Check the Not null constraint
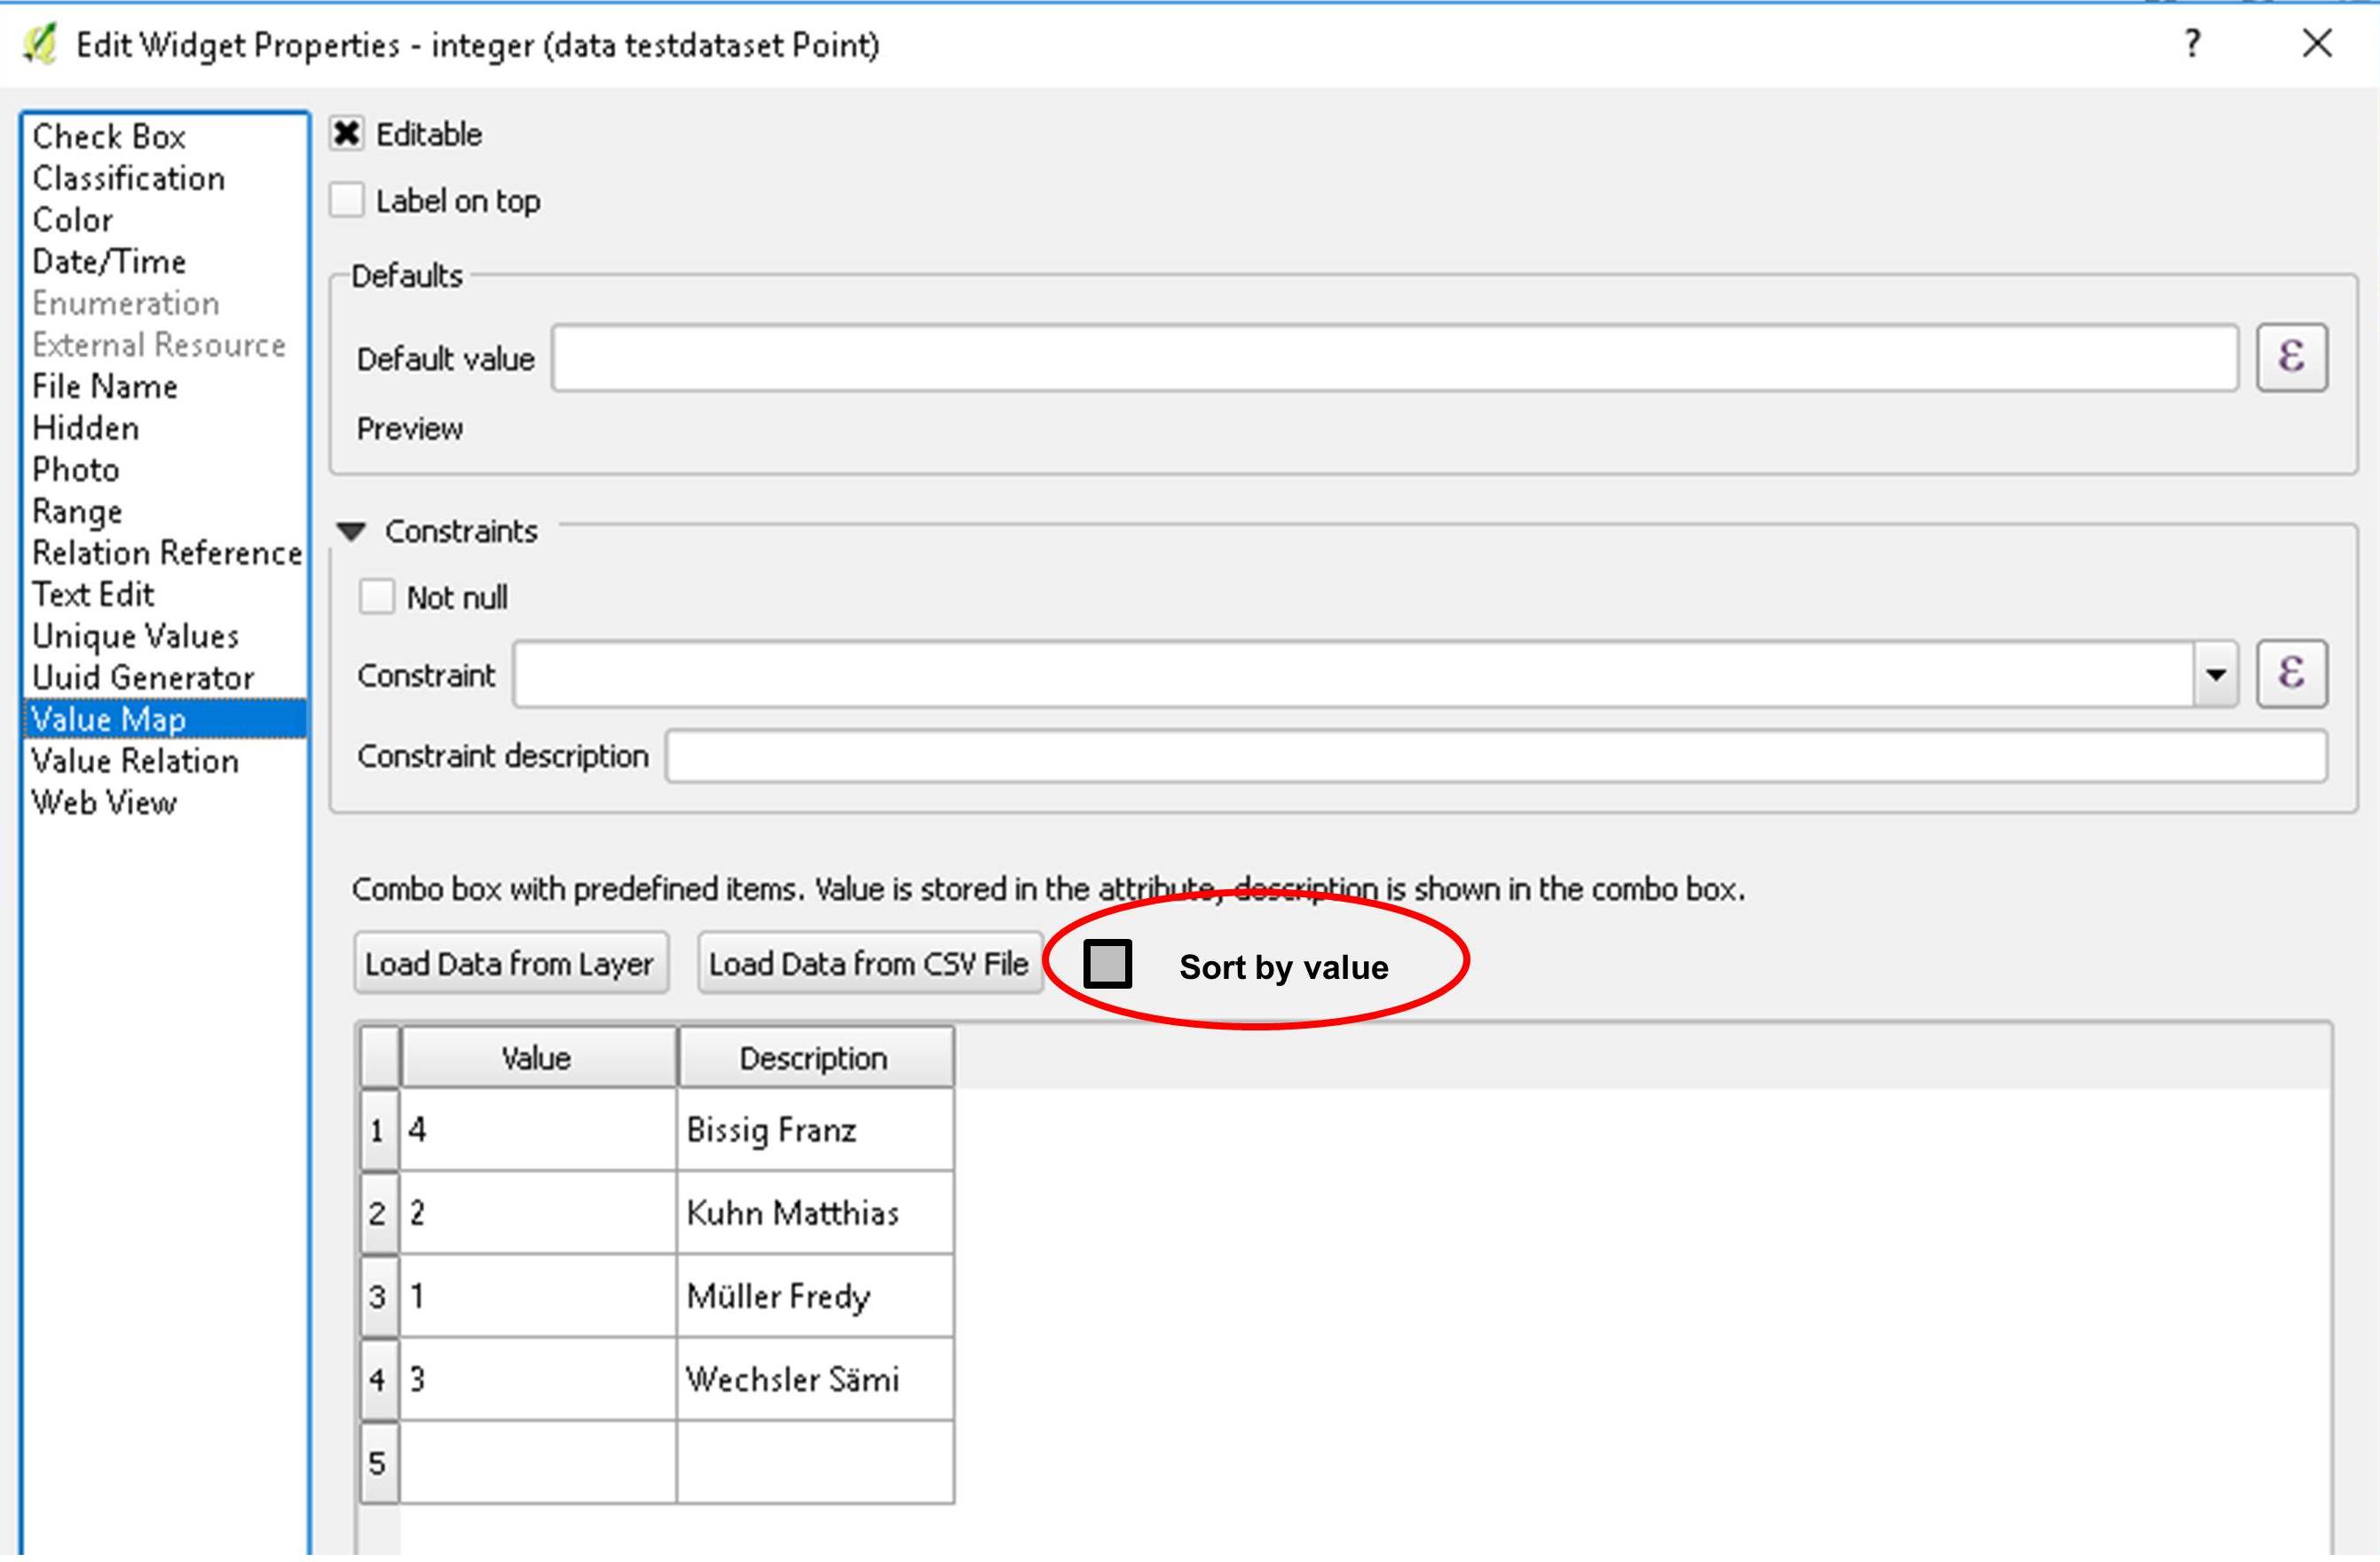Viewport: 2380px width, 1562px height. coord(377,596)
